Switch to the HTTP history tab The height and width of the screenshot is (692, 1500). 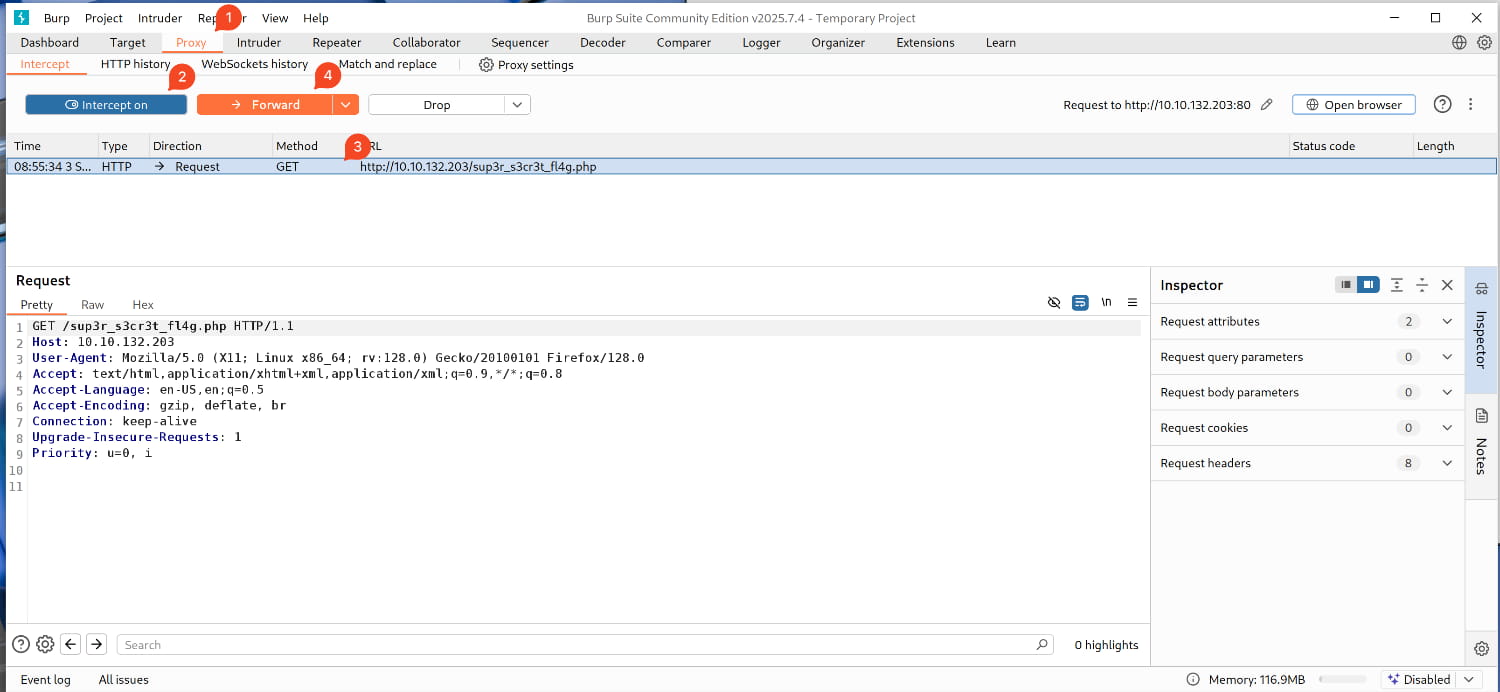[135, 64]
